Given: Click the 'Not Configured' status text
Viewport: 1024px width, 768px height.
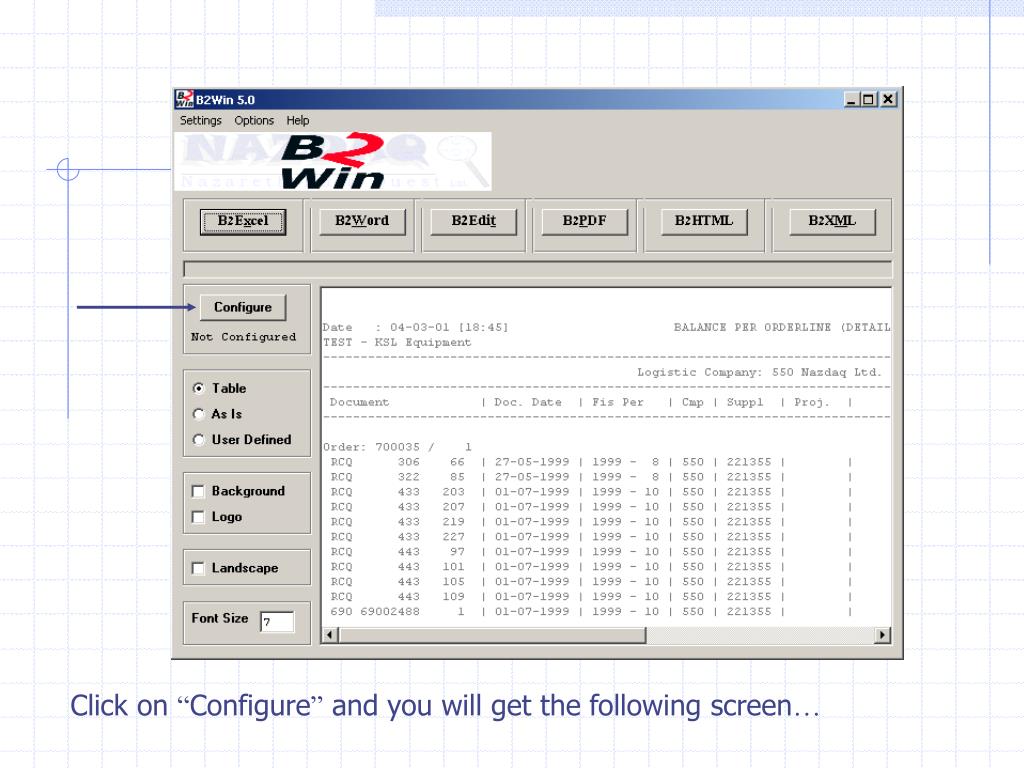Looking at the screenshot, I should pos(244,337).
